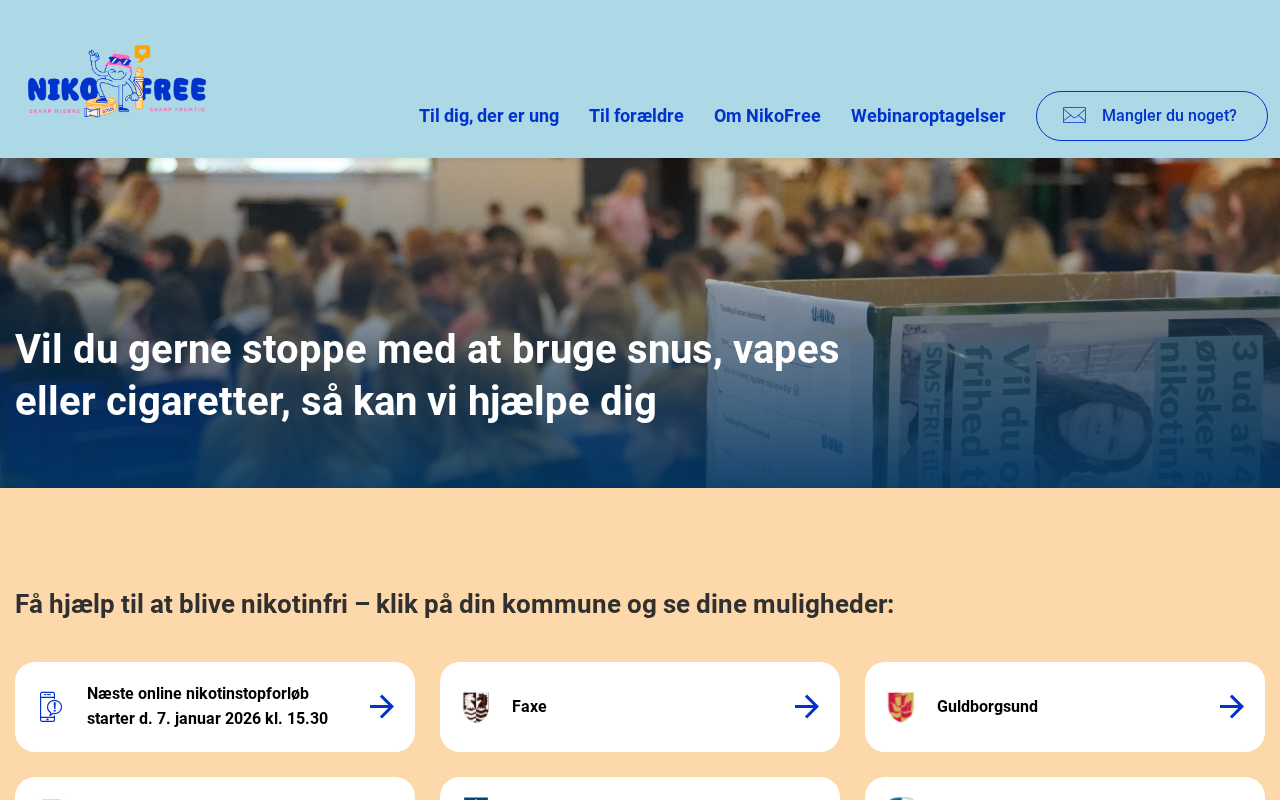Open the 'Til forældre' menu item
This screenshot has height=800, width=1280.
pyautogui.click(x=636, y=116)
